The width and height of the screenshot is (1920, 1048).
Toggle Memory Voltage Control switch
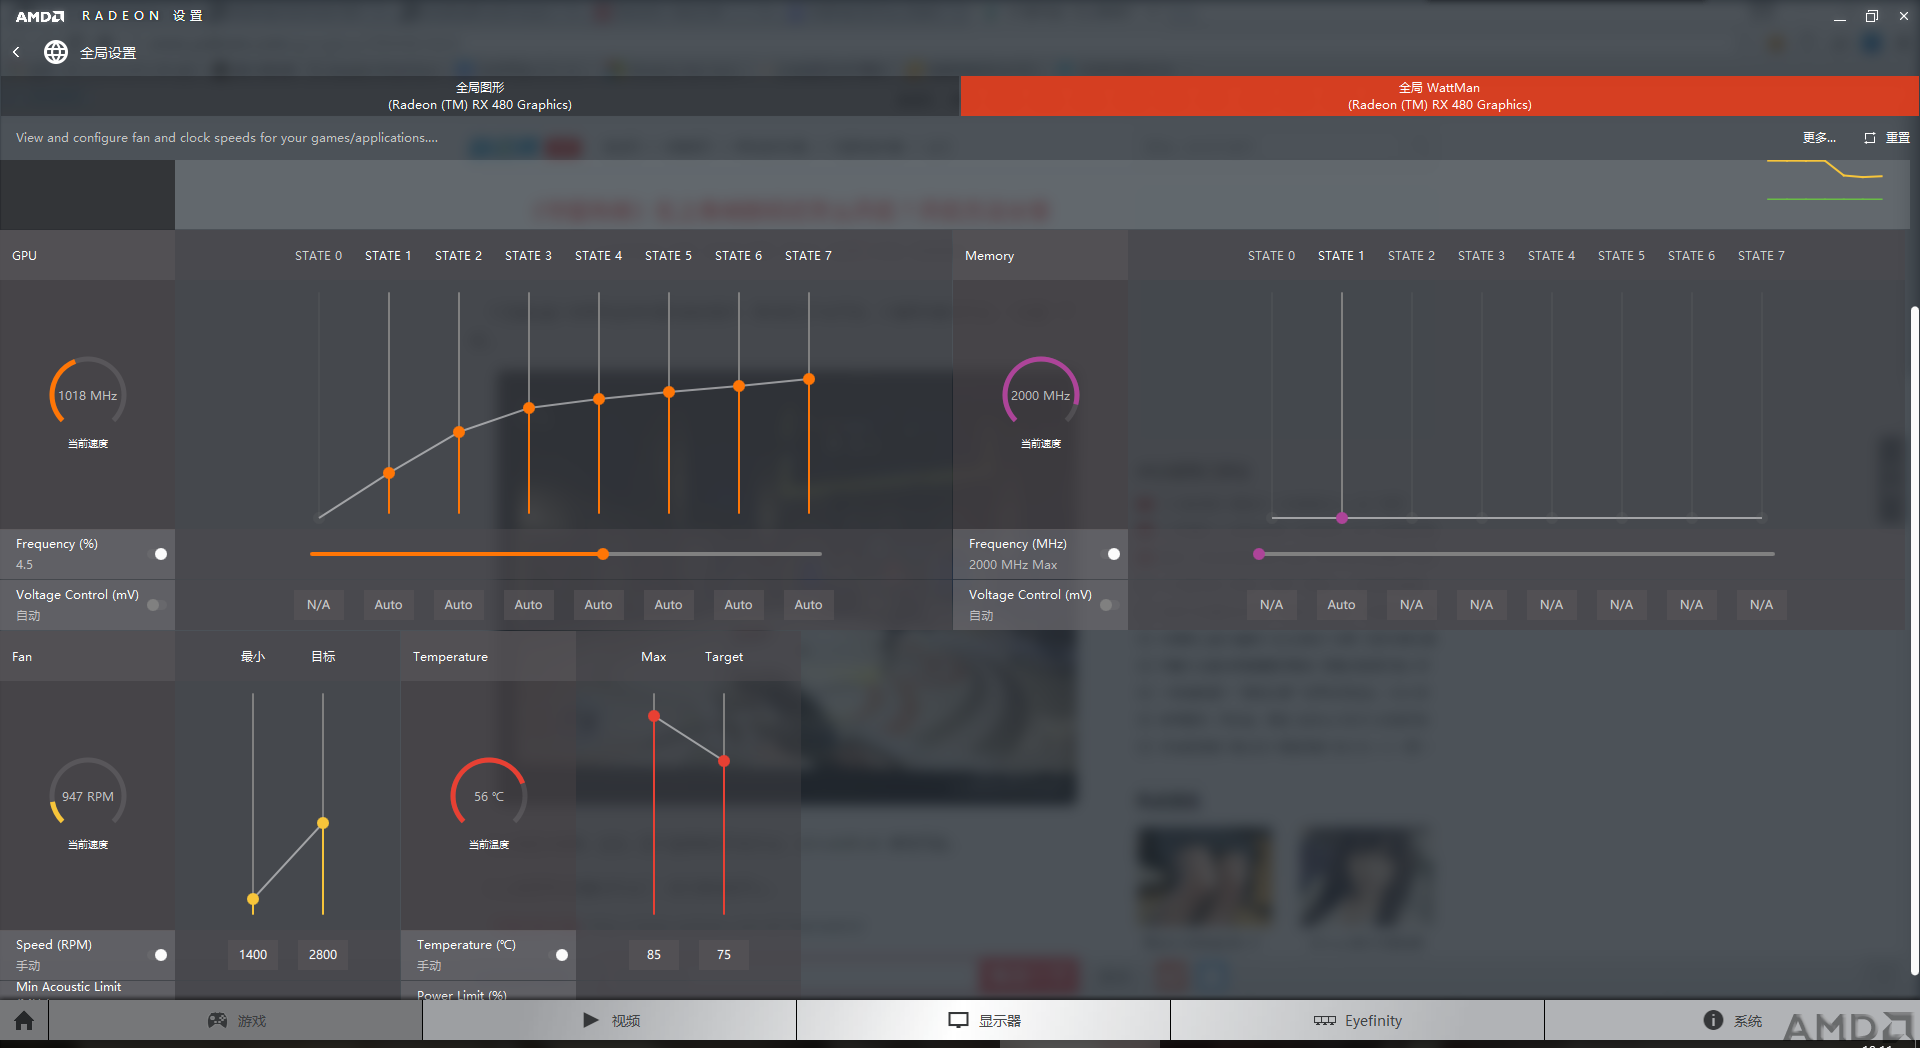pyautogui.click(x=1107, y=605)
